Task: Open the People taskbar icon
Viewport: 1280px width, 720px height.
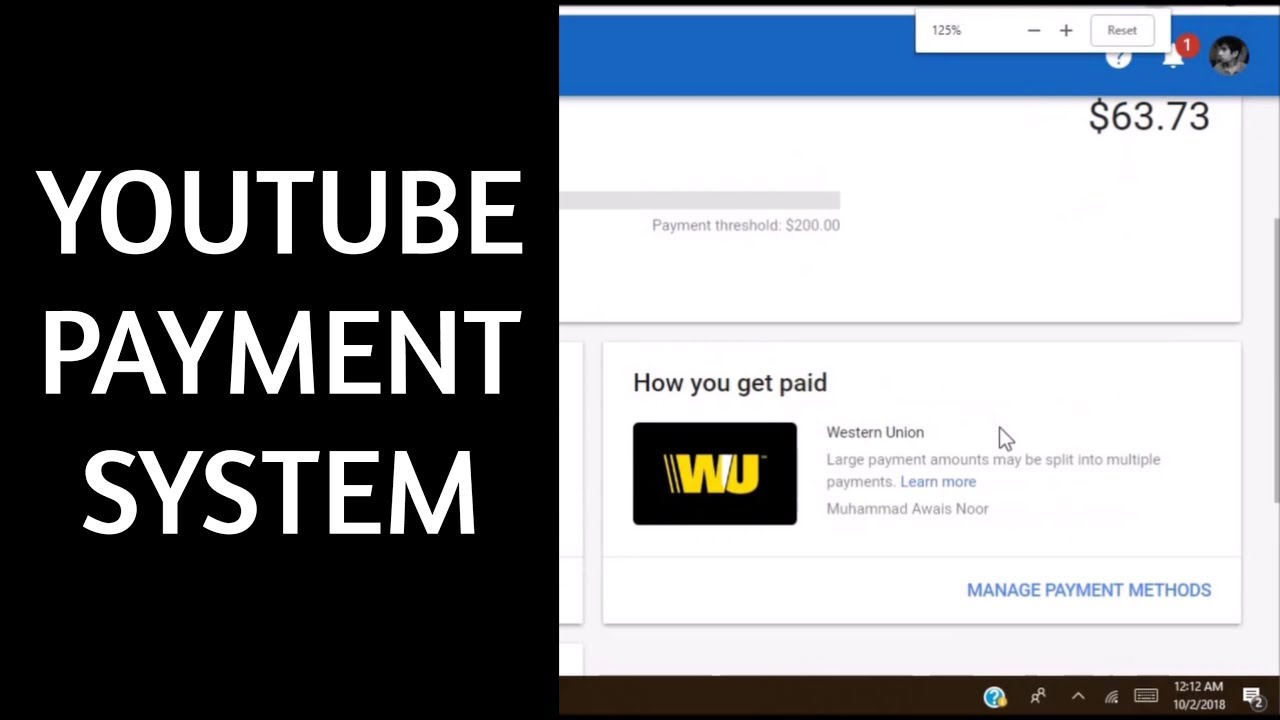Action: point(1038,697)
